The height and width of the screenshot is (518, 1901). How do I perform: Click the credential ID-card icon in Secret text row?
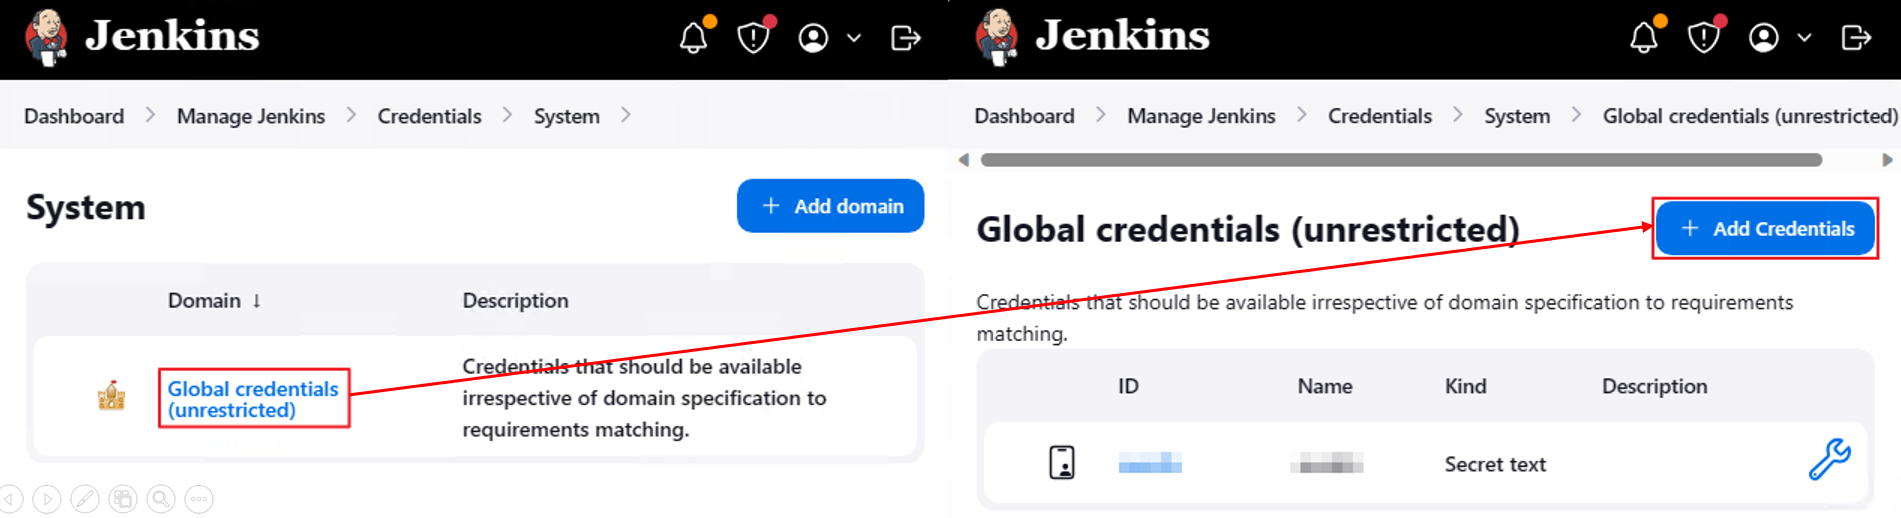1062,463
